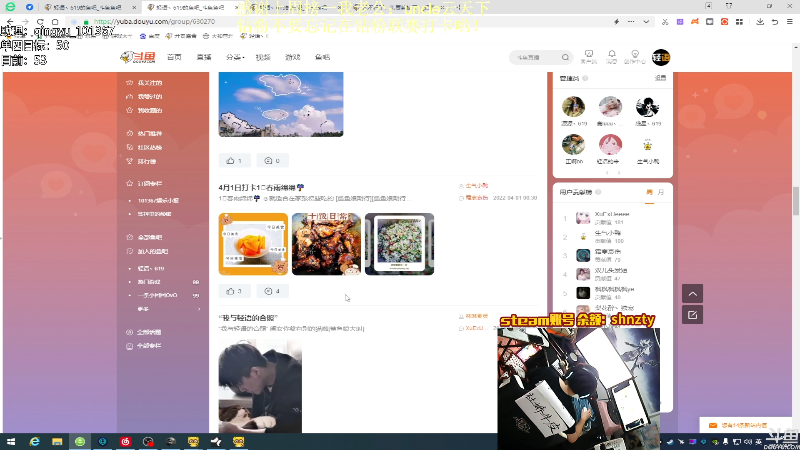The image size is (800, 450).
Task: Open File Explorer from the taskbar
Action: tap(57, 441)
